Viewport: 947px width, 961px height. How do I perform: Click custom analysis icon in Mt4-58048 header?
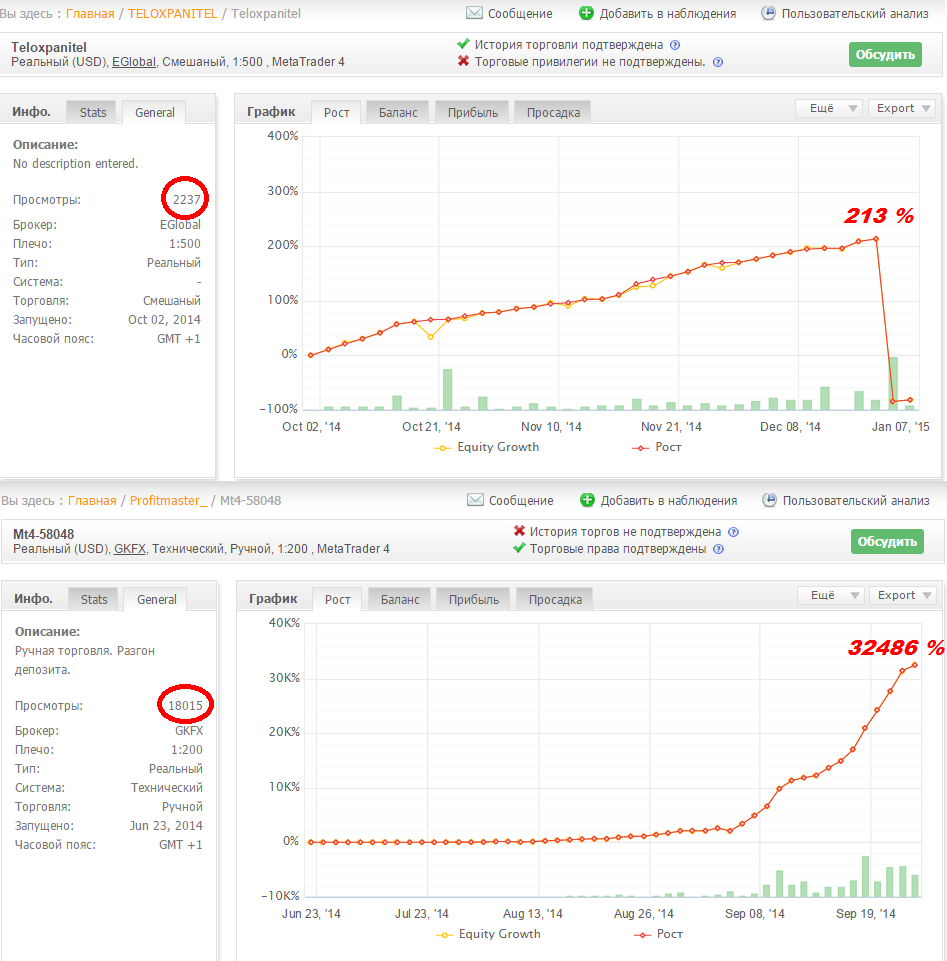[x=769, y=500]
